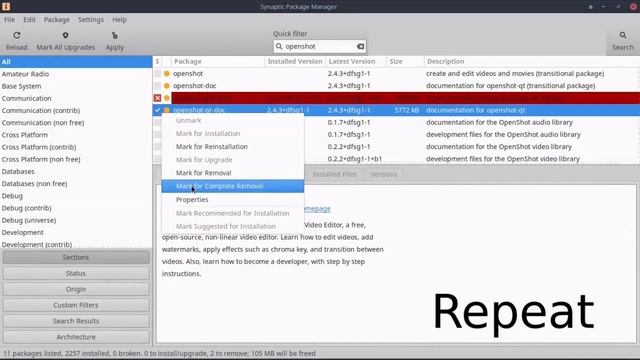This screenshot has height=360, width=640.
Task: Click the Custom Filters button
Action: tap(76, 305)
